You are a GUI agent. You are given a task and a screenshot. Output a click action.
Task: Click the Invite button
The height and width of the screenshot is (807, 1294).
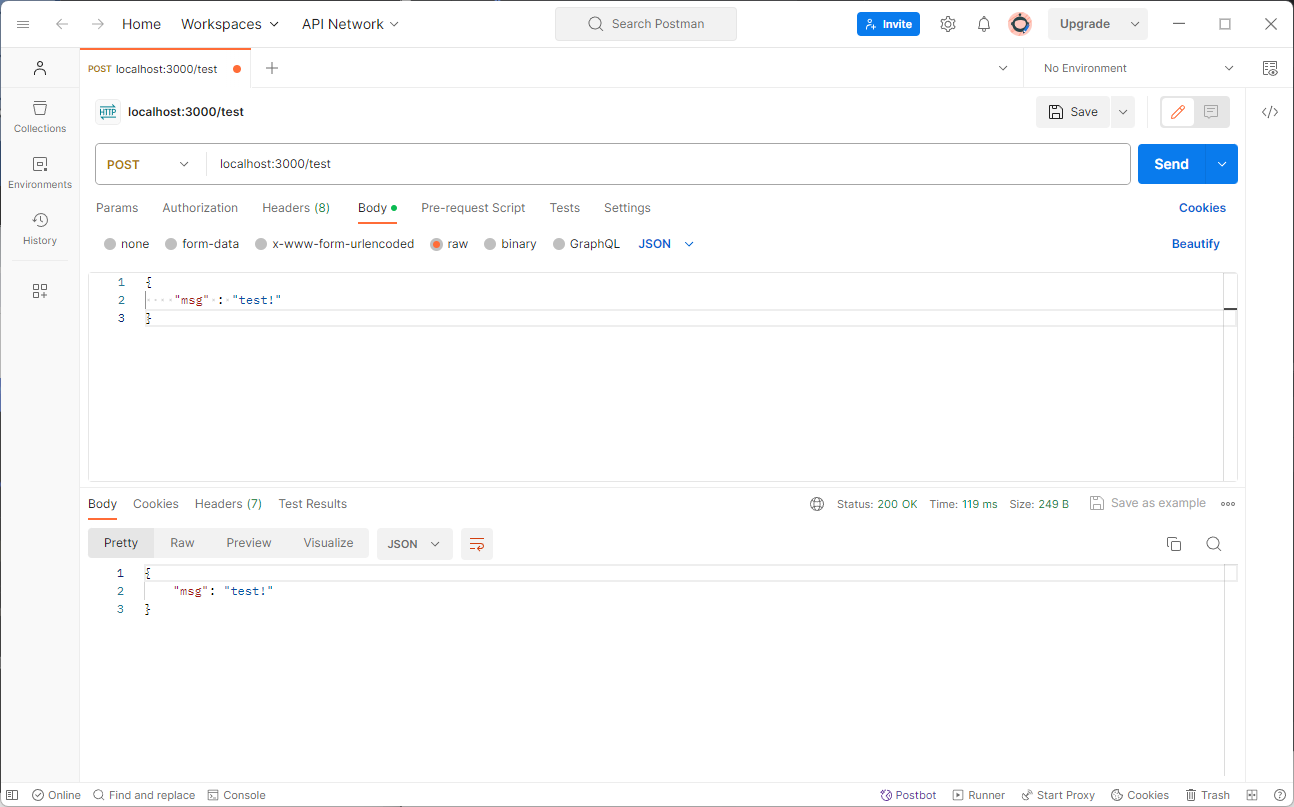[x=888, y=24]
